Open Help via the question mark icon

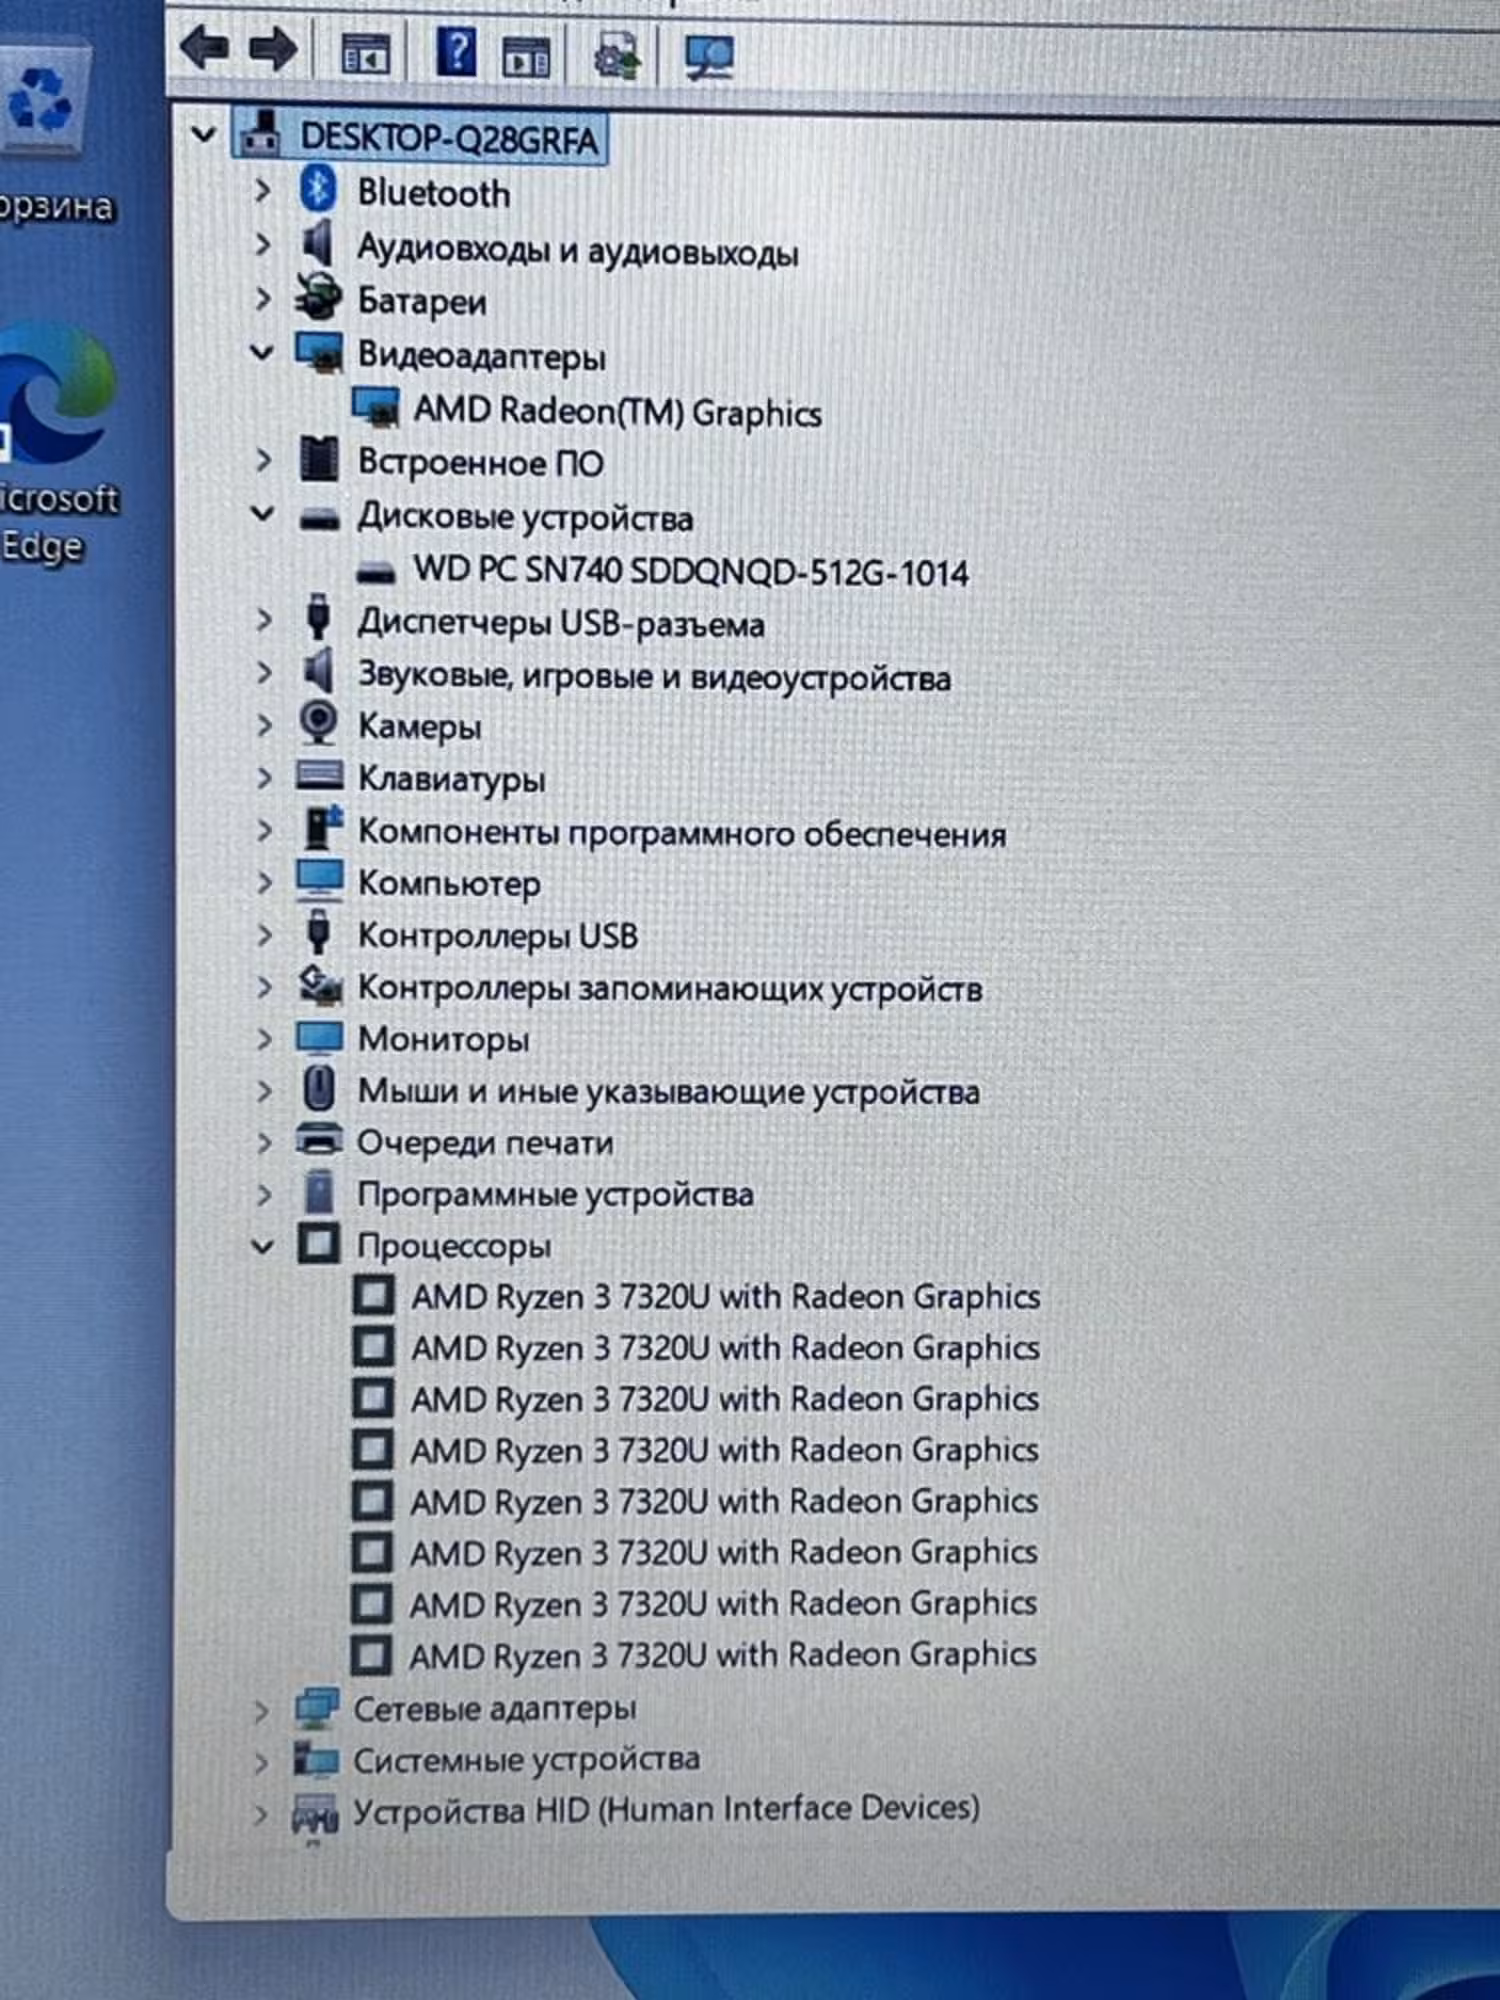pos(455,51)
